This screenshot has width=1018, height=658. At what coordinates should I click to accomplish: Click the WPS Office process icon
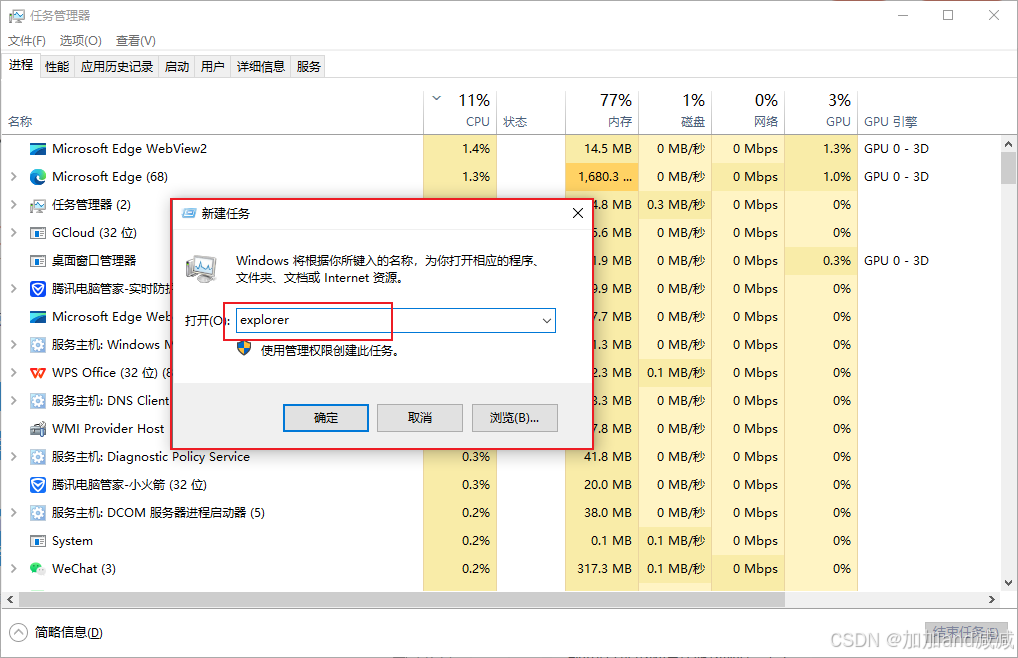[38, 373]
